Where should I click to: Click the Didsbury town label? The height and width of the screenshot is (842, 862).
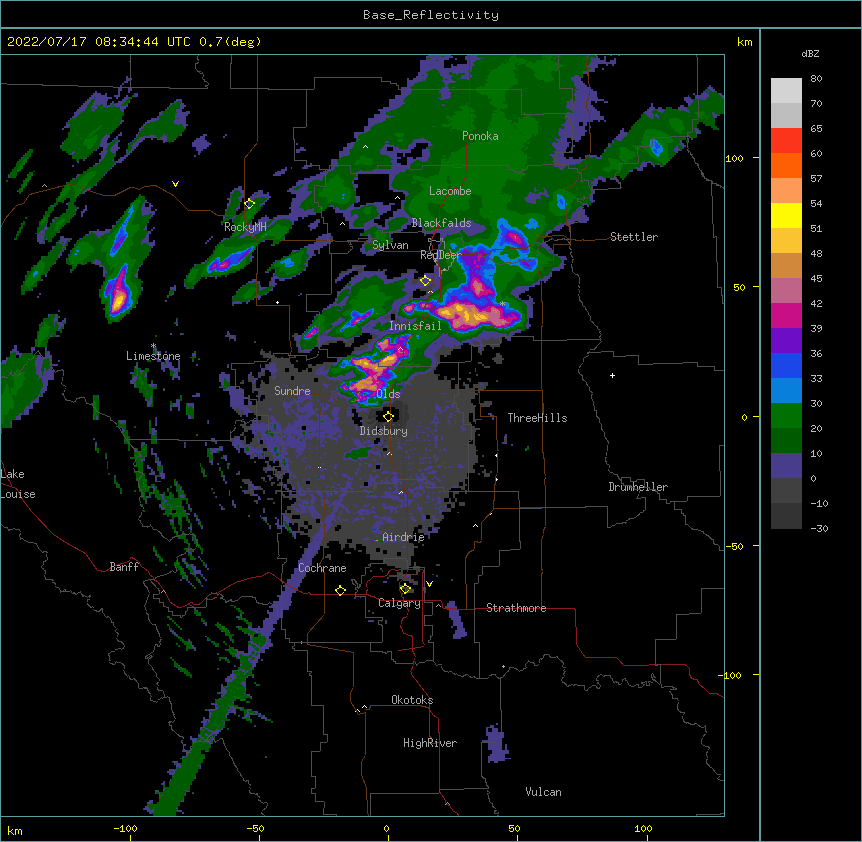(x=383, y=431)
